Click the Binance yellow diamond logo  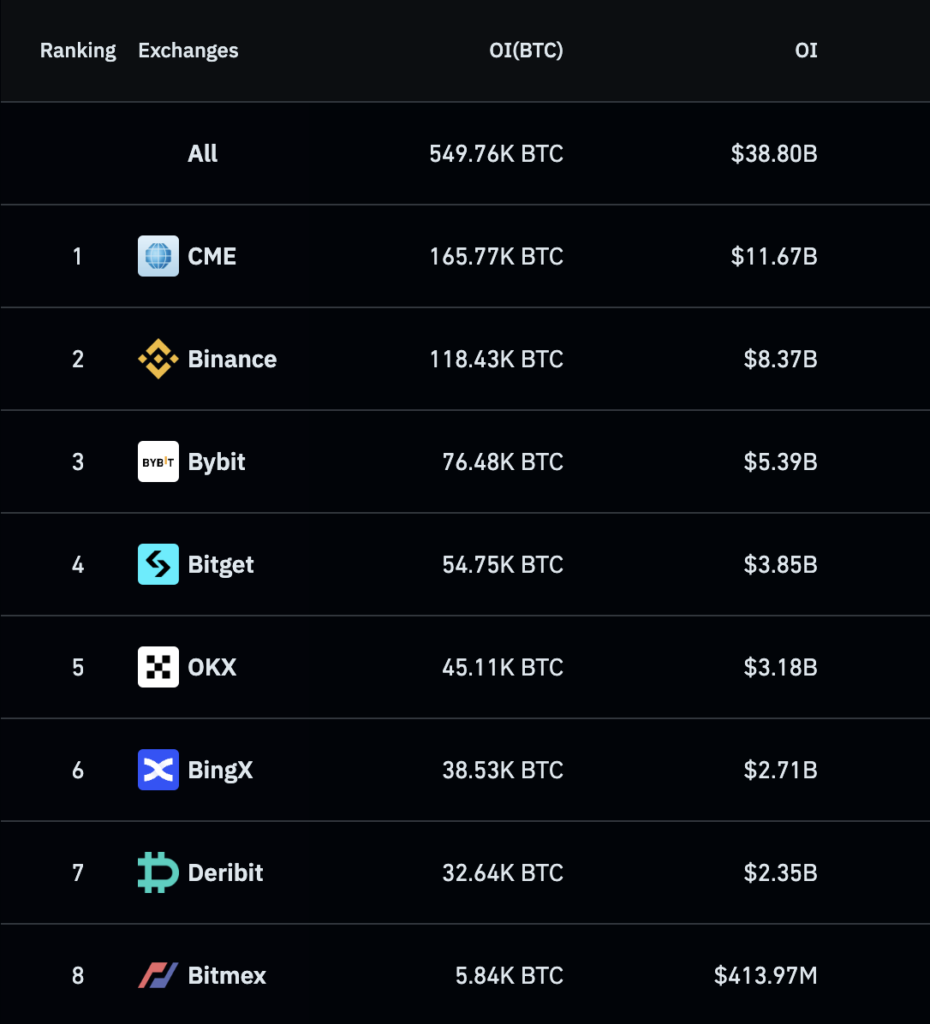point(158,359)
